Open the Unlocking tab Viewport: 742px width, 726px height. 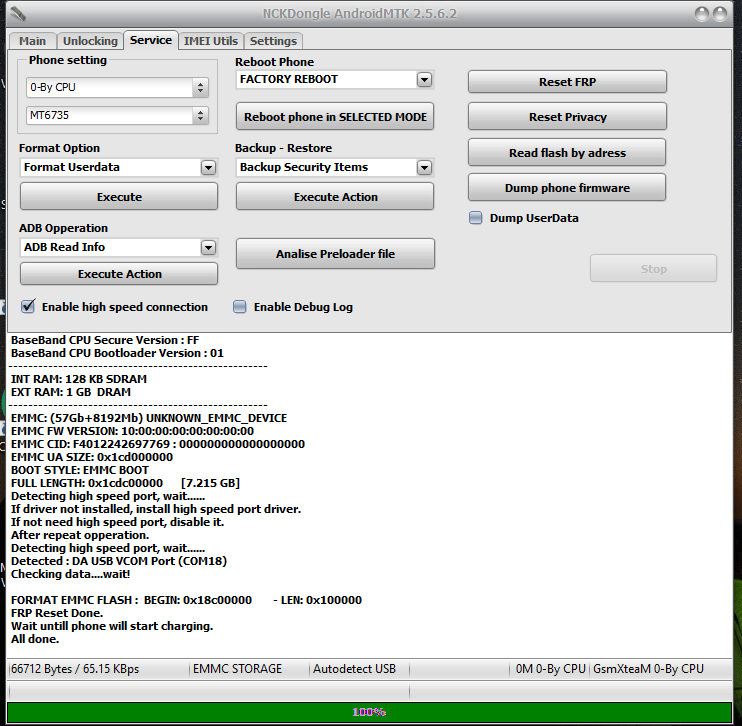tap(90, 41)
